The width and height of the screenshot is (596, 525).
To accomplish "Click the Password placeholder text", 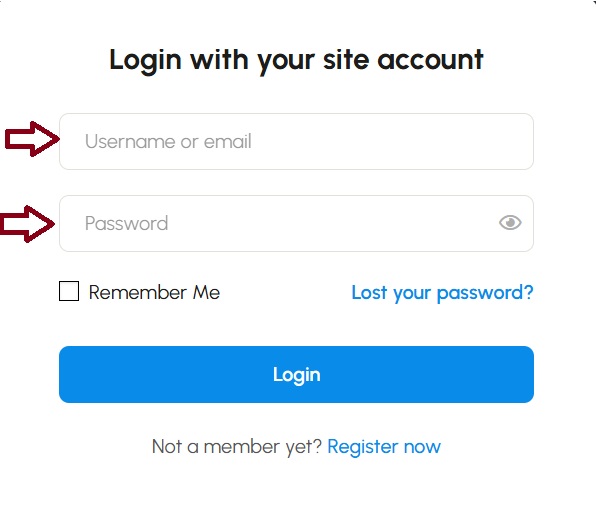I will tap(126, 224).
